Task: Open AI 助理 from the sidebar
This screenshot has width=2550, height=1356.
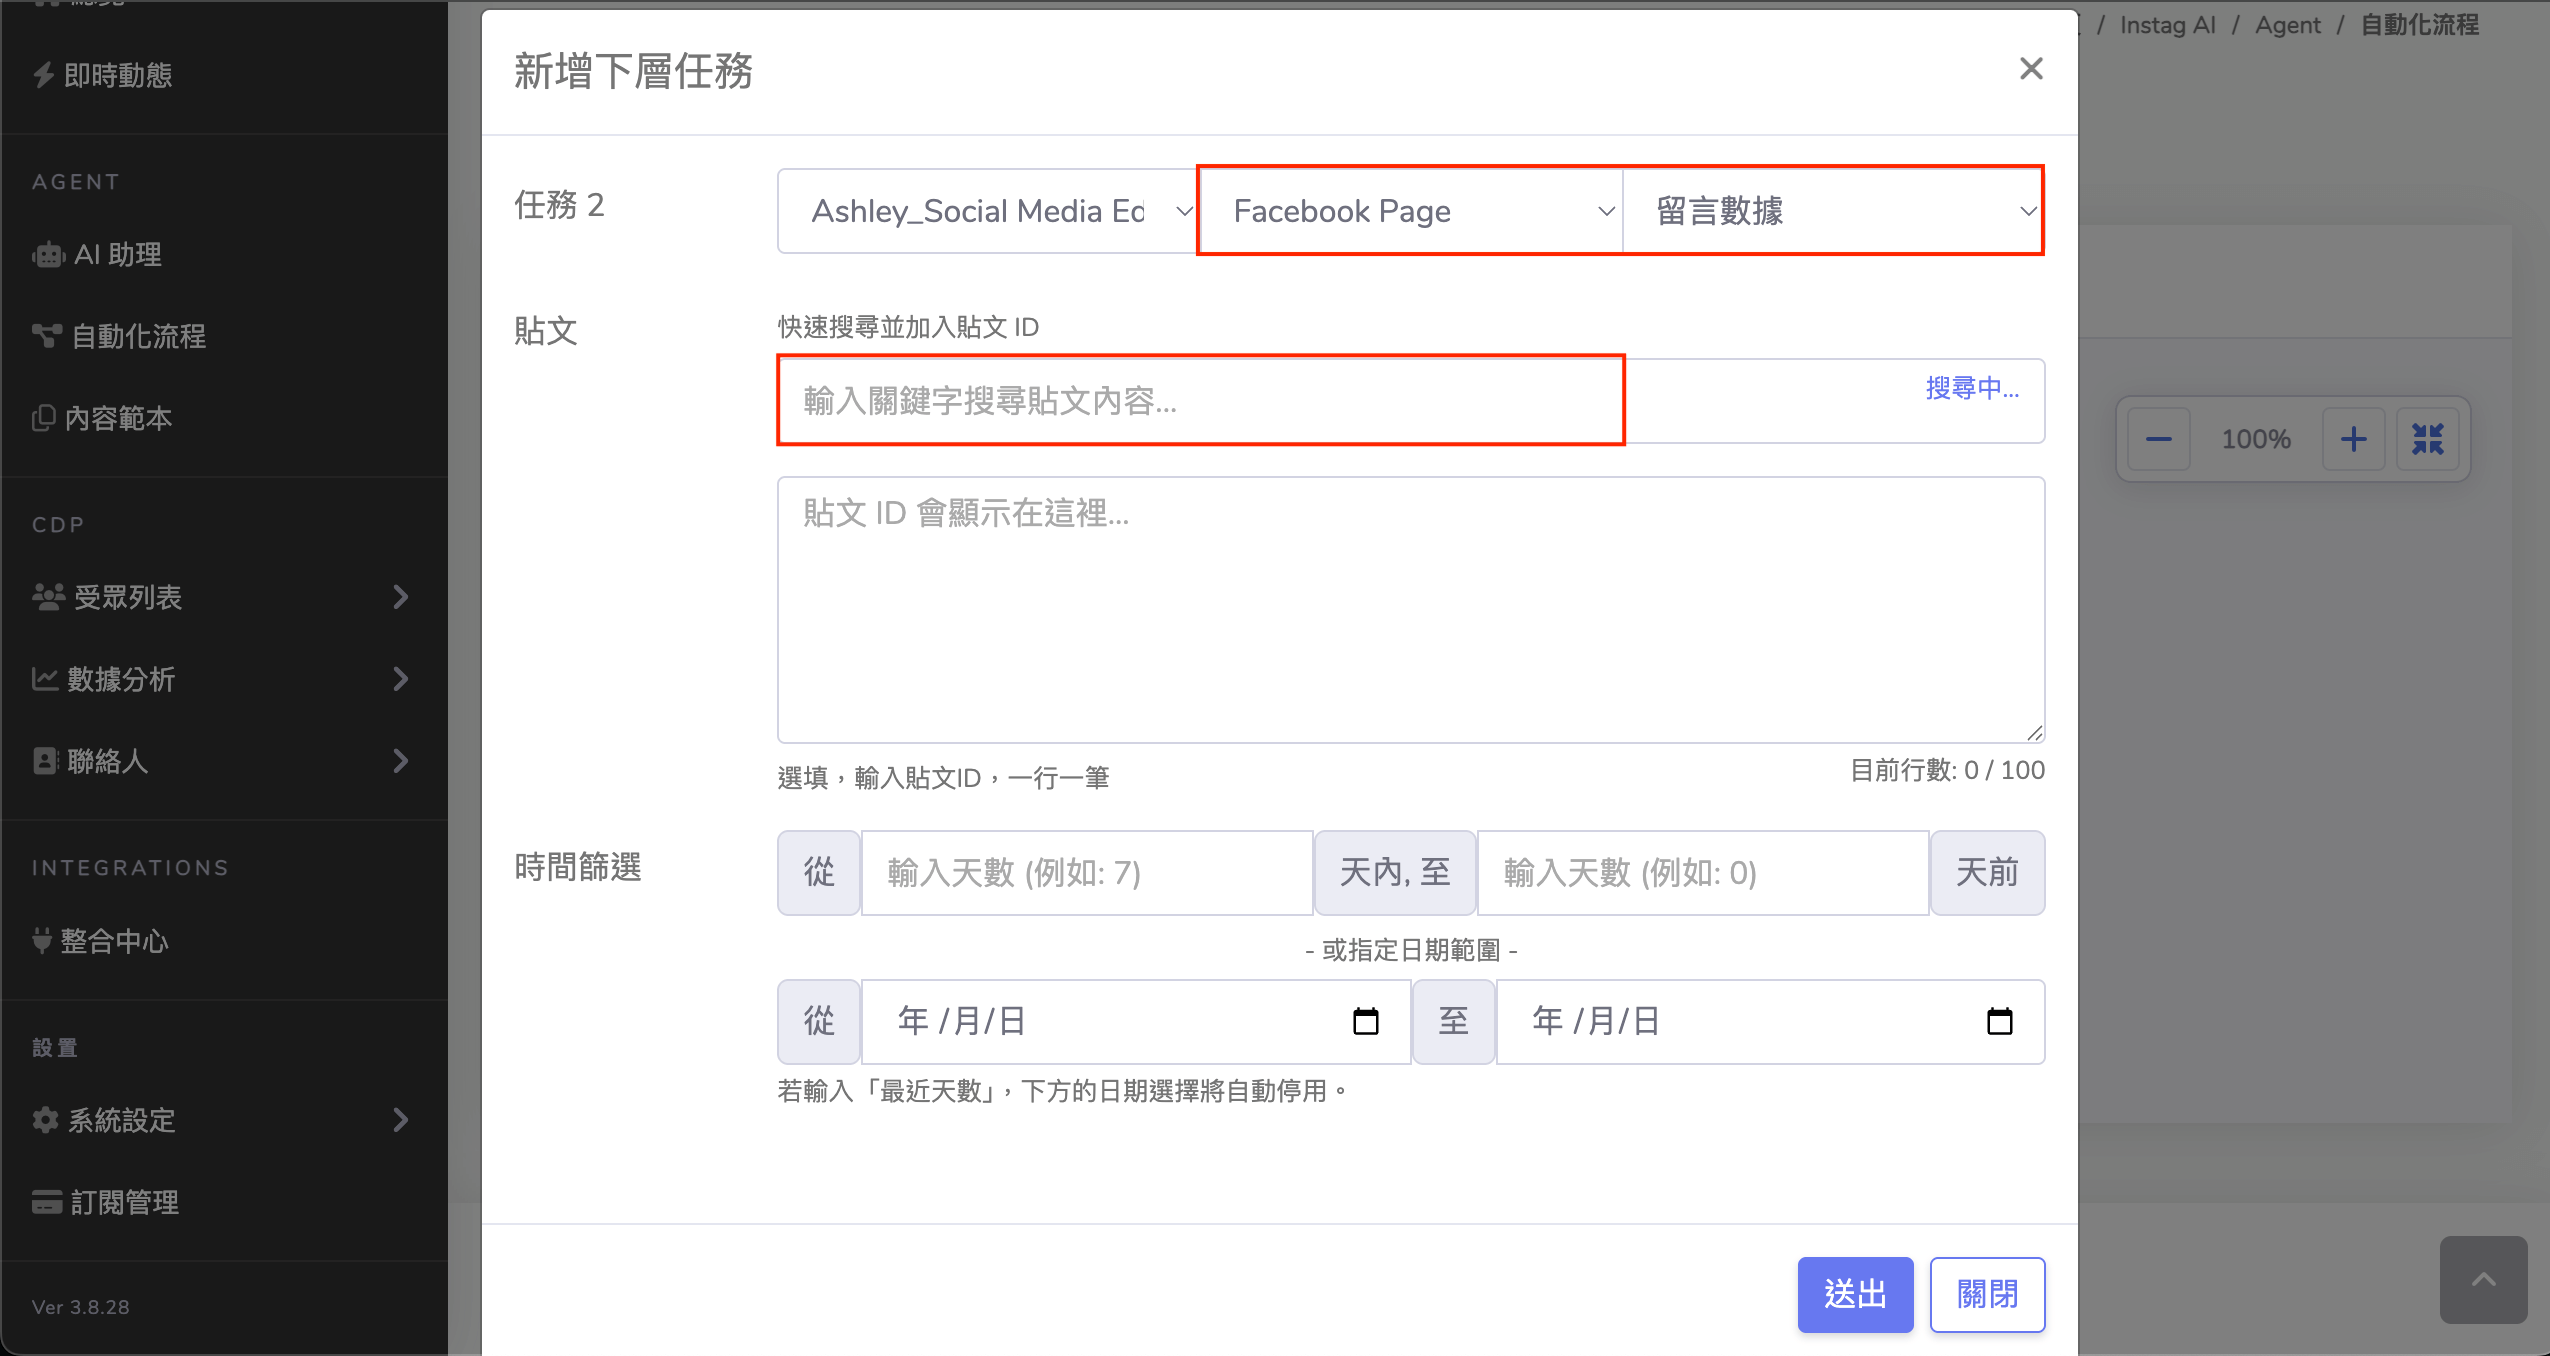Action: [x=117, y=255]
